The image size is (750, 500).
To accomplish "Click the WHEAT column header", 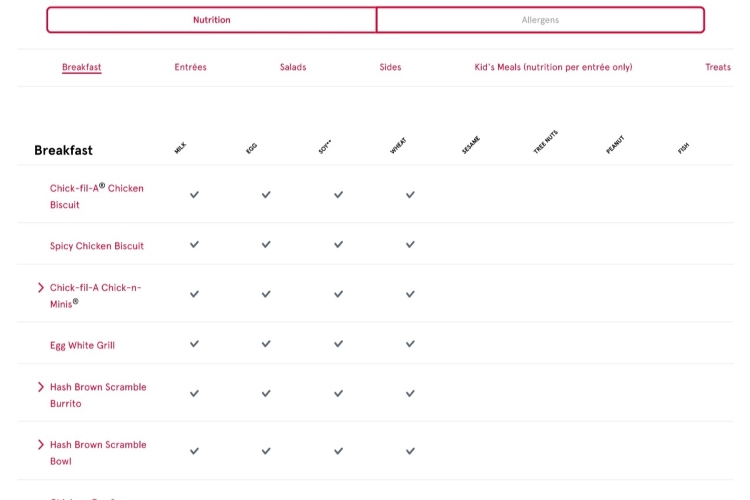I will (398, 145).
